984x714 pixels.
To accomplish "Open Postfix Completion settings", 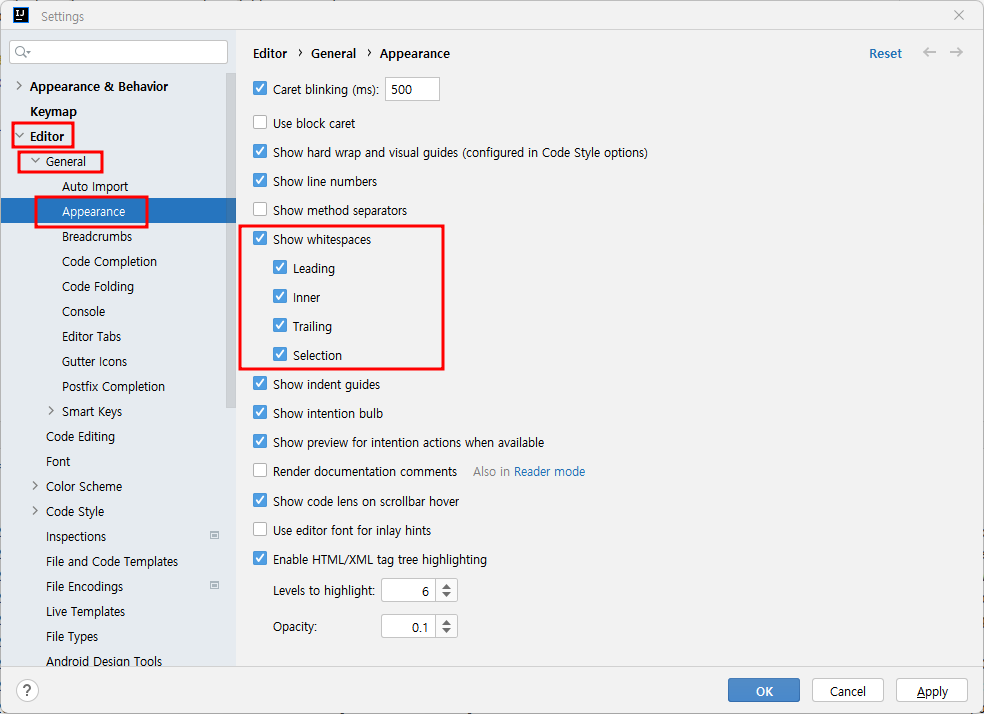I will (113, 387).
